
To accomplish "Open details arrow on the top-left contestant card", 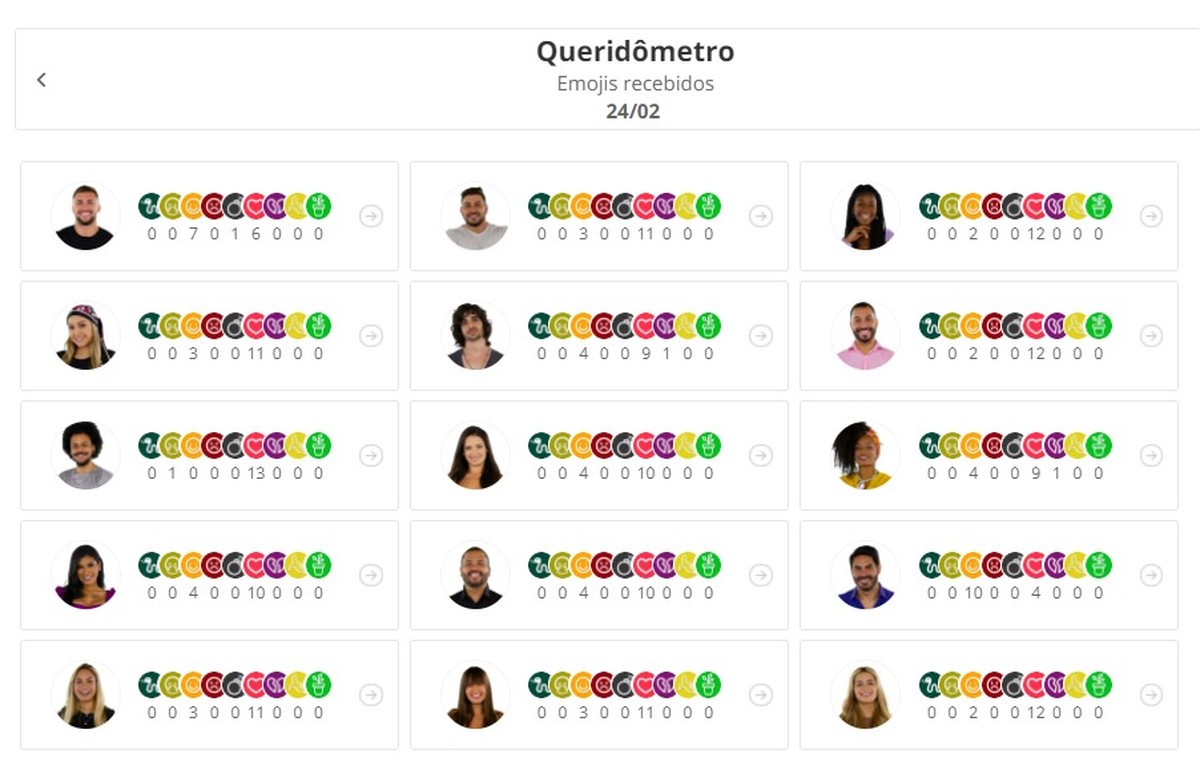I will (372, 216).
